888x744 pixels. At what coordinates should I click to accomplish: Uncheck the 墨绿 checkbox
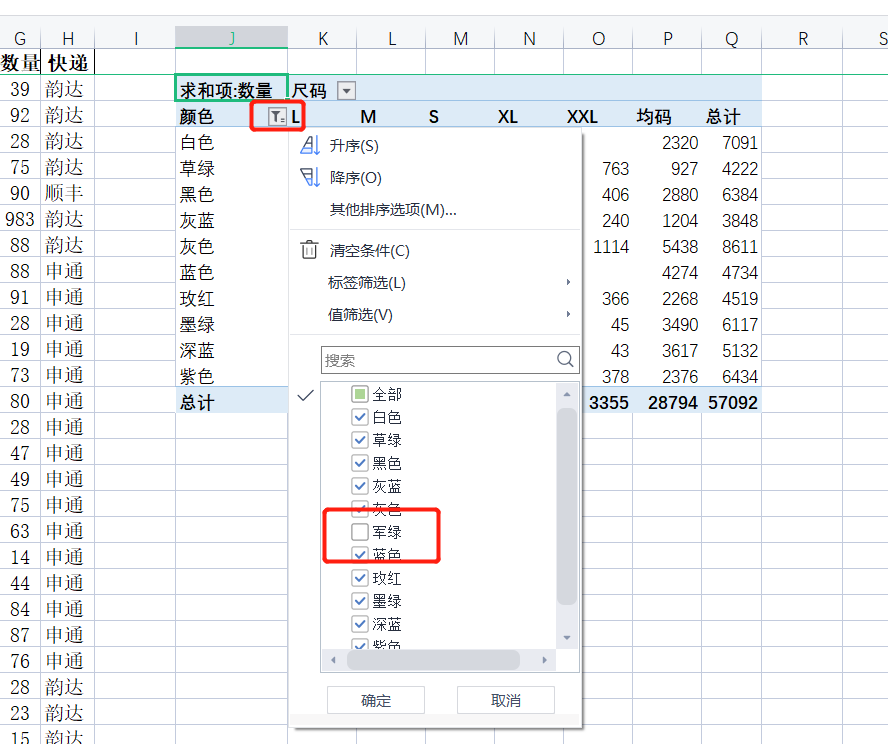tap(360, 601)
